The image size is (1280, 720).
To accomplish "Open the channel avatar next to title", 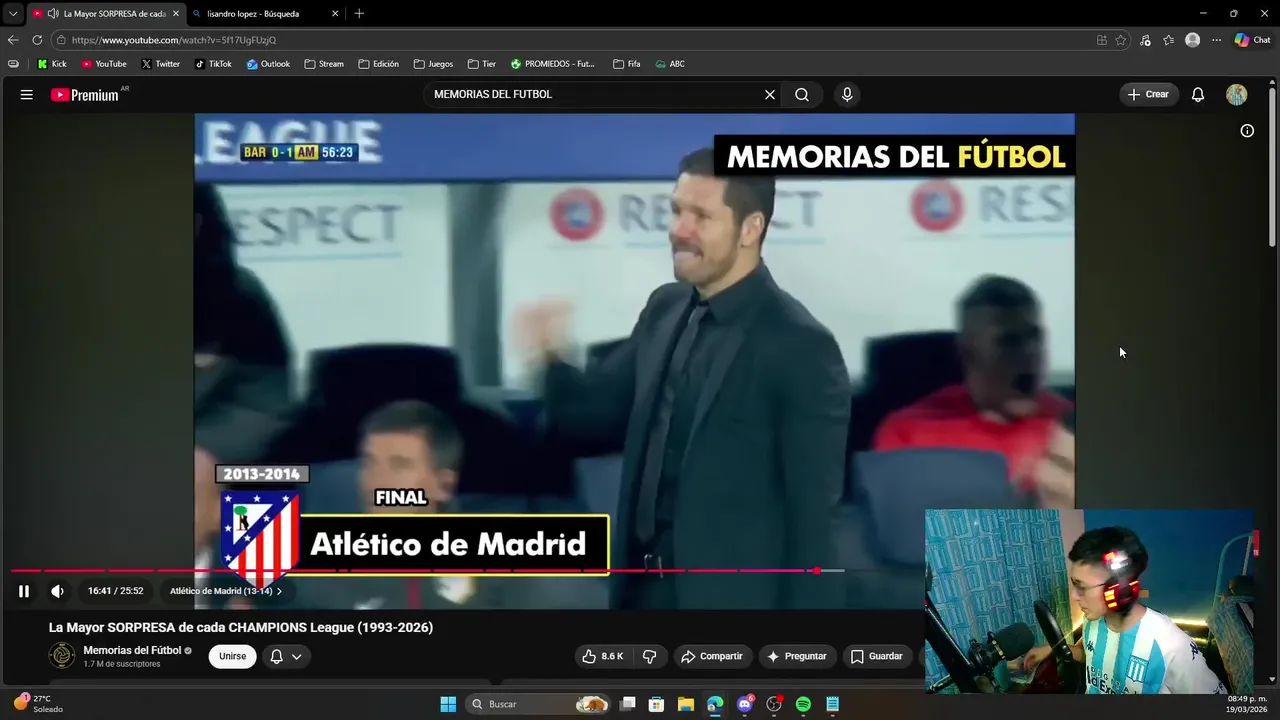I will 62,656.
